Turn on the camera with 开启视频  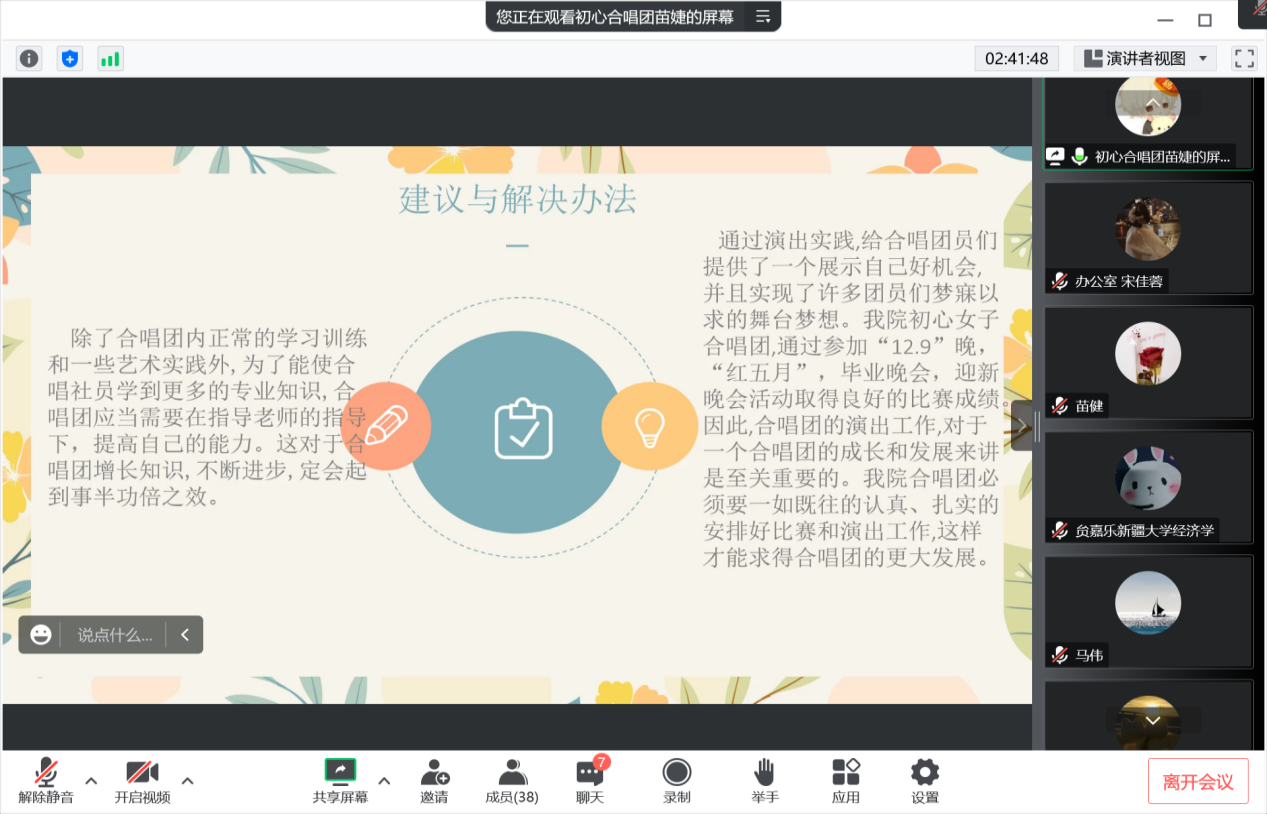click(142, 781)
